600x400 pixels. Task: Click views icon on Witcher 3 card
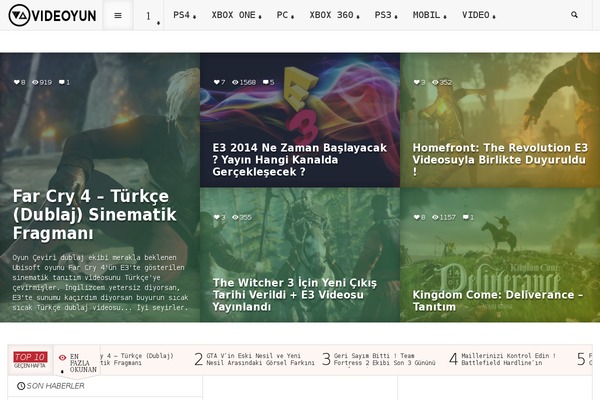235,217
